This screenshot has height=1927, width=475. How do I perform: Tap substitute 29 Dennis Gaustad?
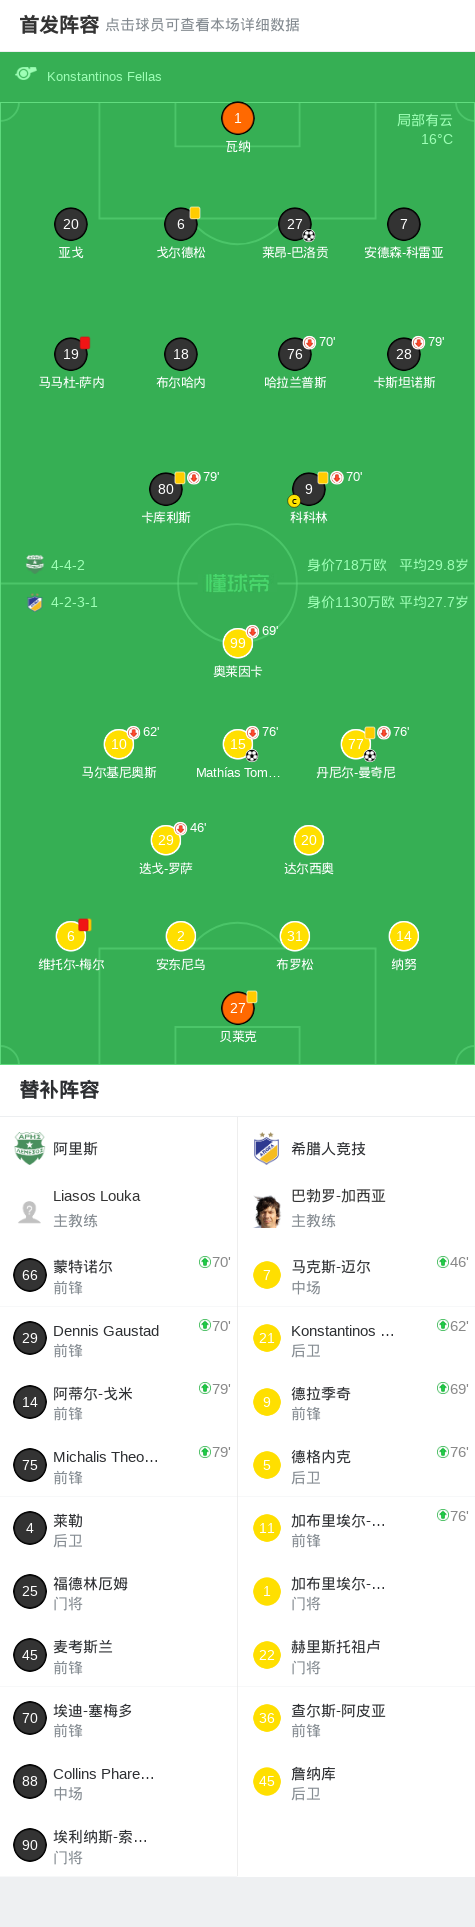tap(118, 1339)
